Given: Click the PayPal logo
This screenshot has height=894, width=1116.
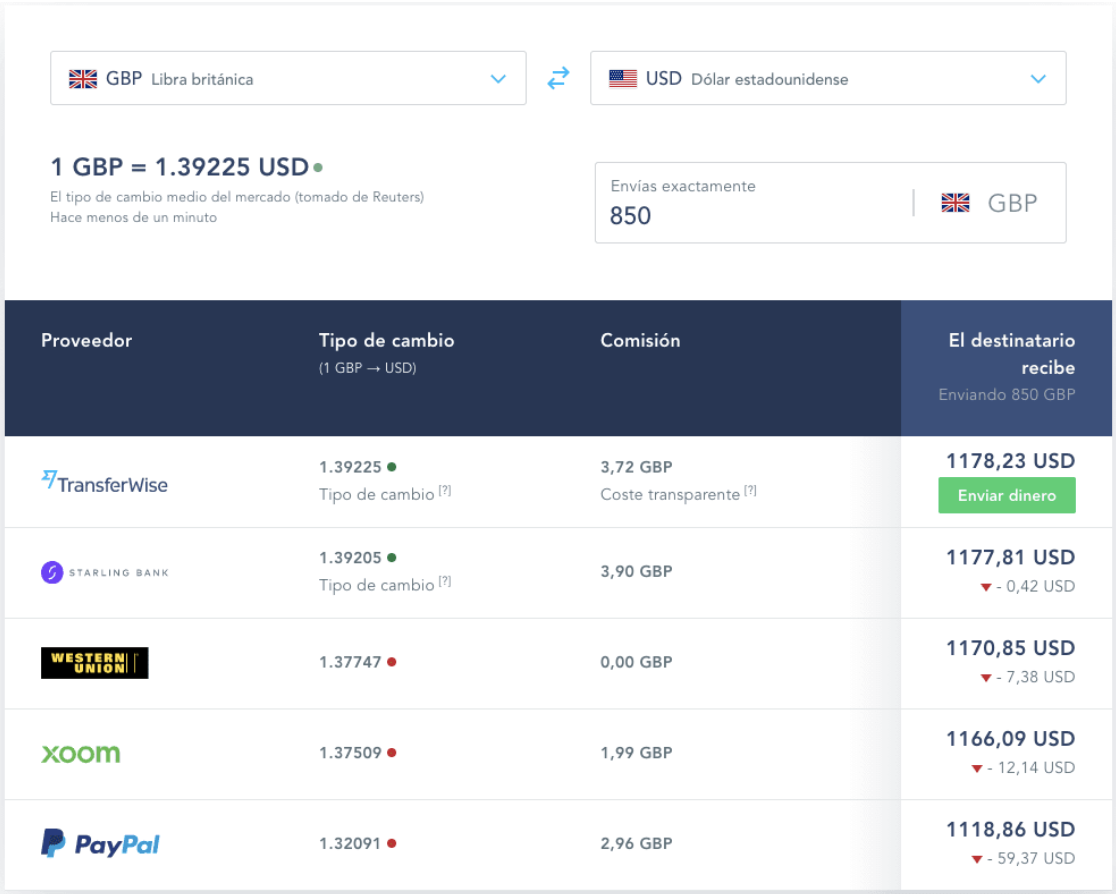Looking at the screenshot, I should (100, 844).
